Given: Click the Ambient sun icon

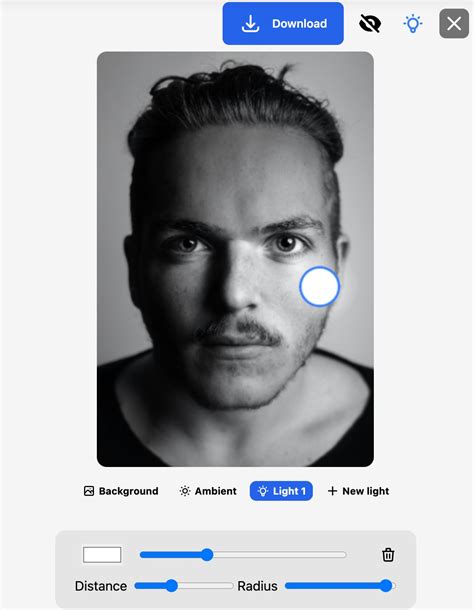Looking at the screenshot, I should click(x=184, y=491).
